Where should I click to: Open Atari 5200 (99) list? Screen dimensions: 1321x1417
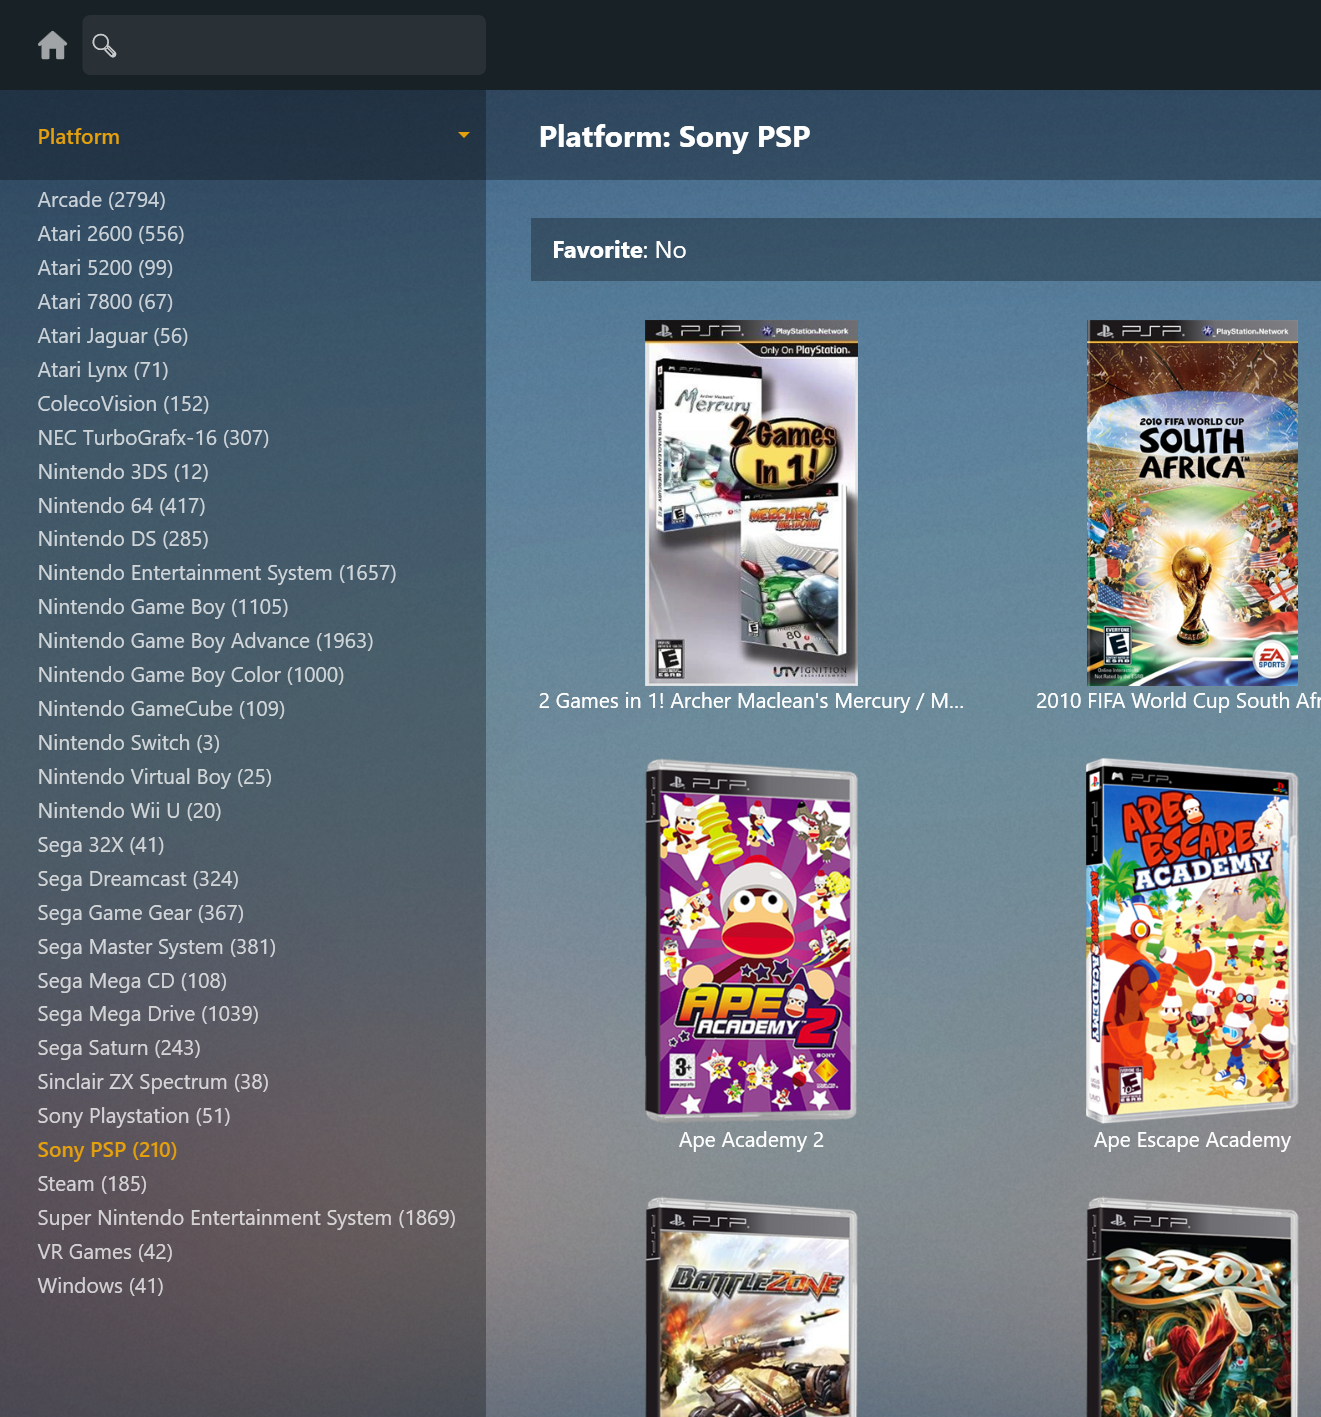[105, 268]
